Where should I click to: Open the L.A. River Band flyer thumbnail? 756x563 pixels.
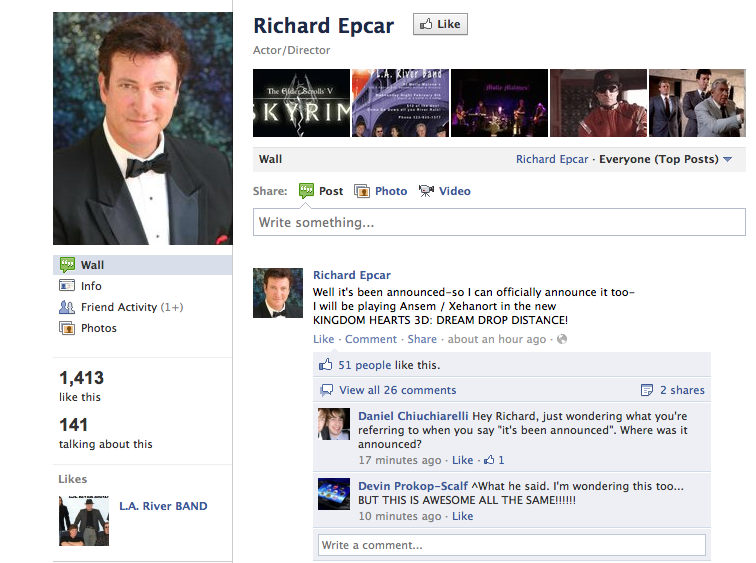pos(400,103)
